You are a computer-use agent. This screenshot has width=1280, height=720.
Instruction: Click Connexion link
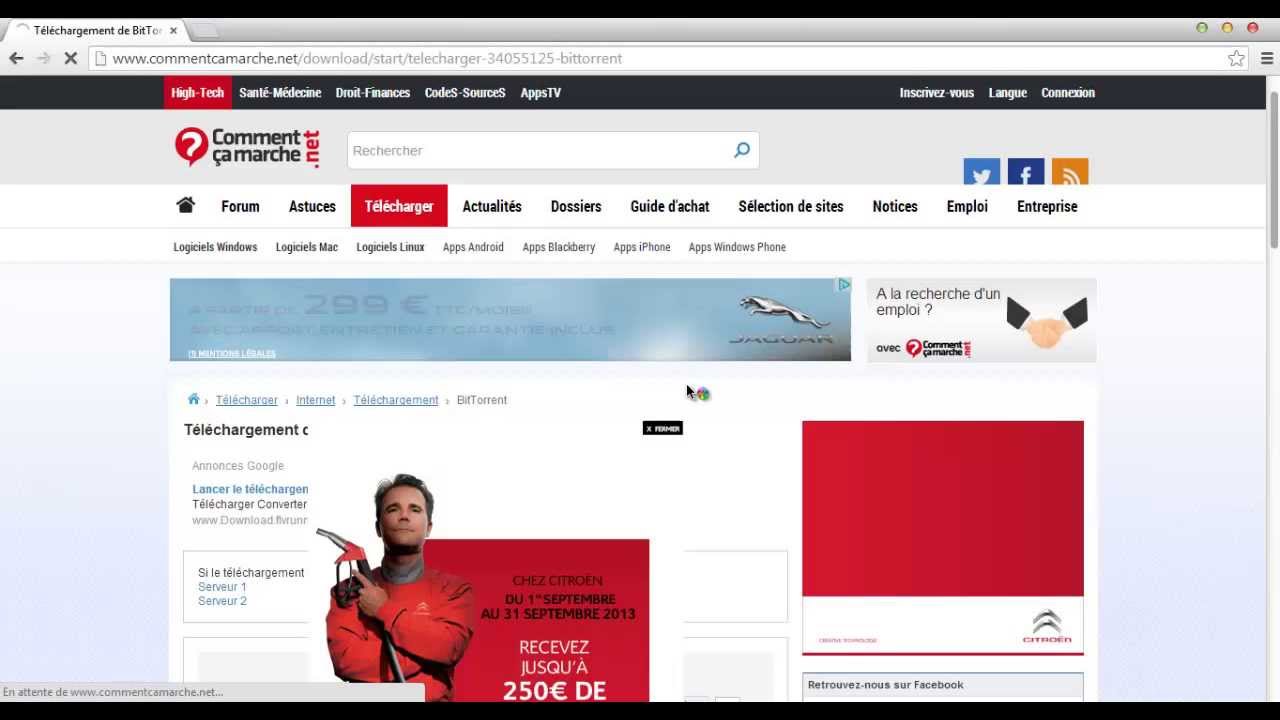1068,92
